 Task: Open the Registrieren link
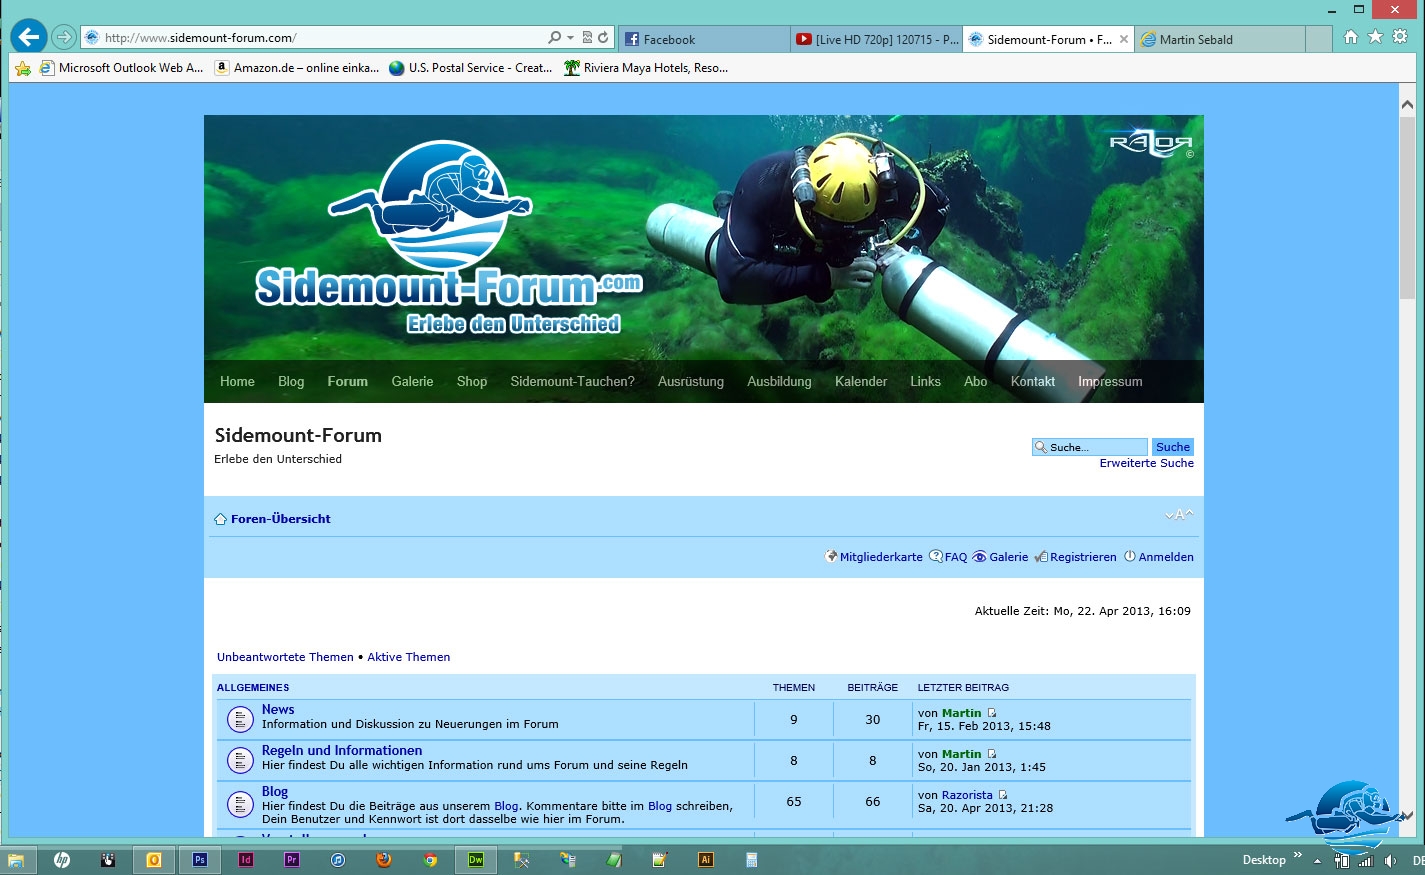(1082, 557)
